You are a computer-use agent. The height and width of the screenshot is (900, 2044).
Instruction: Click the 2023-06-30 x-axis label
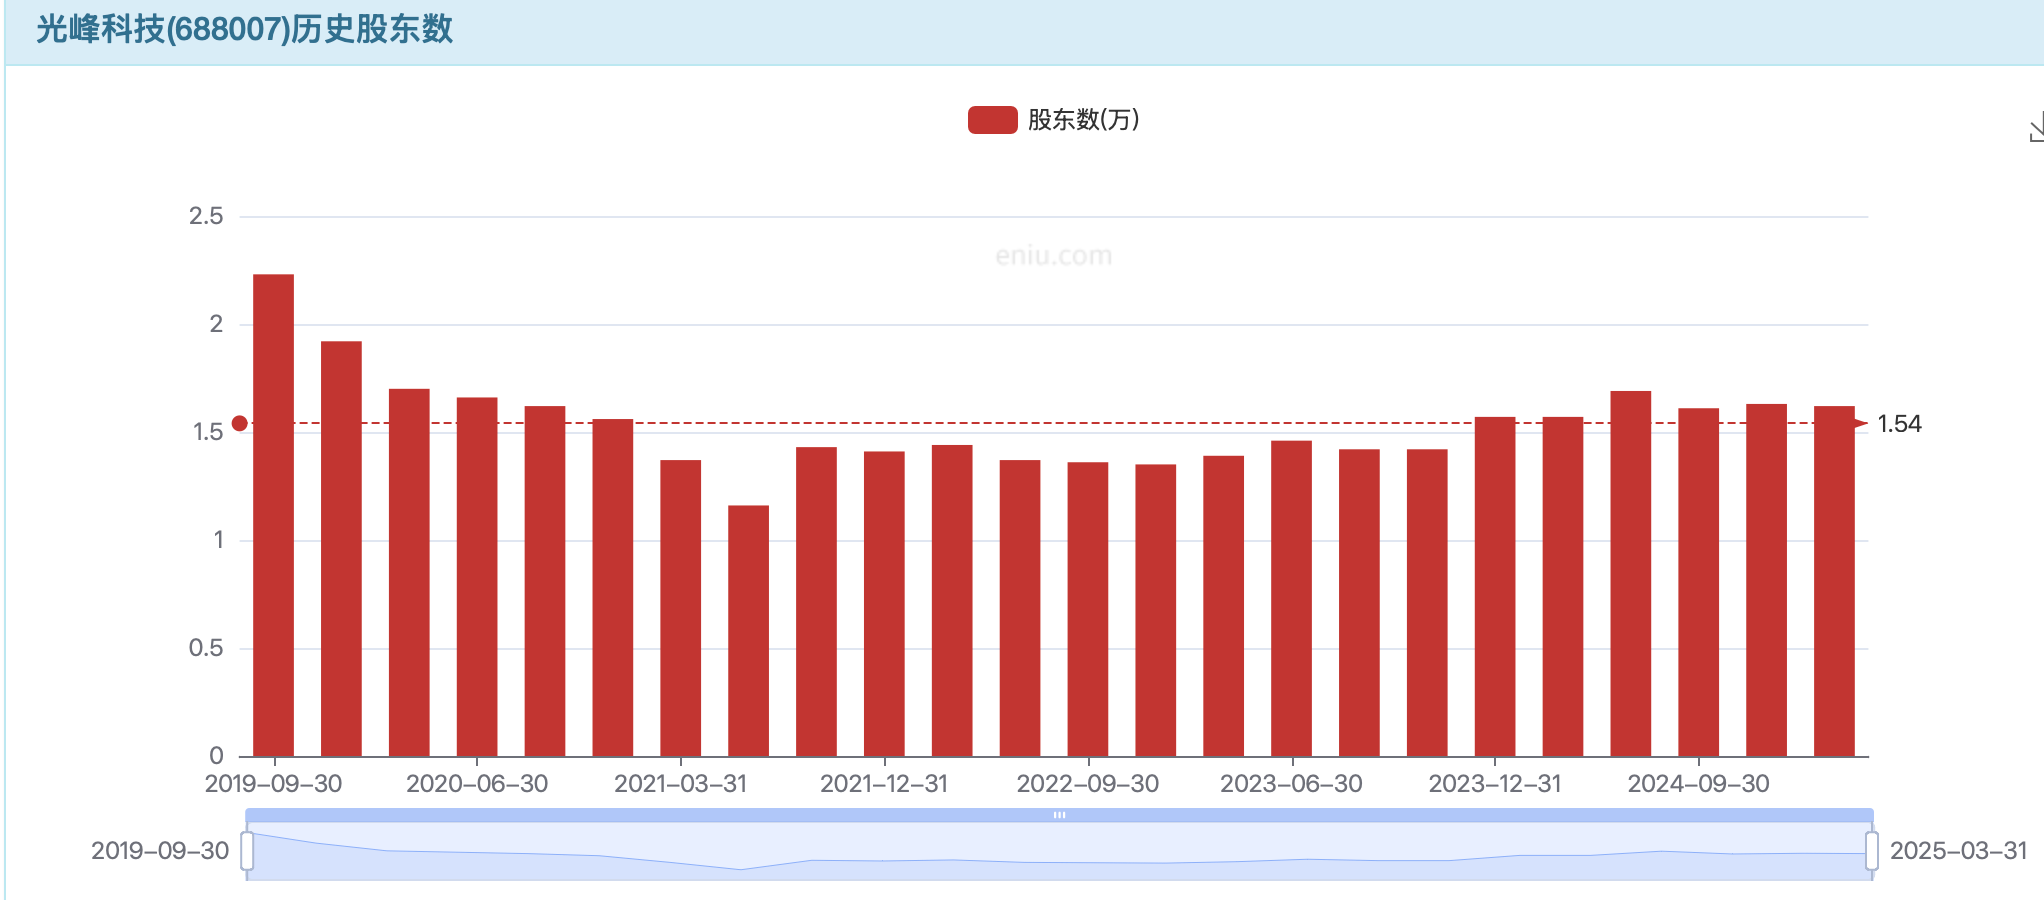pos(1291,784)
